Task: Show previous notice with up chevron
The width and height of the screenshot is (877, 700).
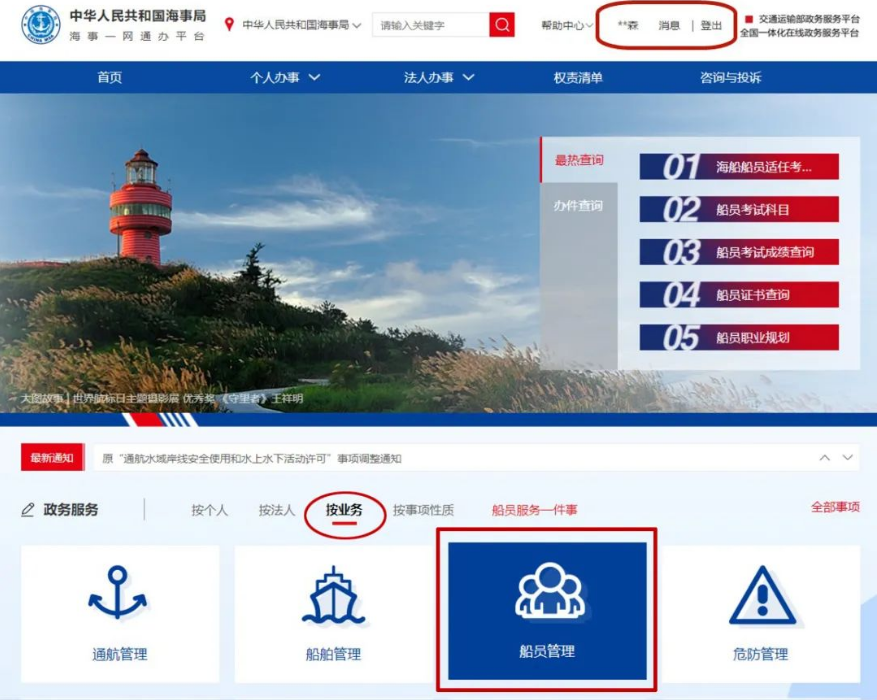Action: pyautogui.click(x=825, y=458)
